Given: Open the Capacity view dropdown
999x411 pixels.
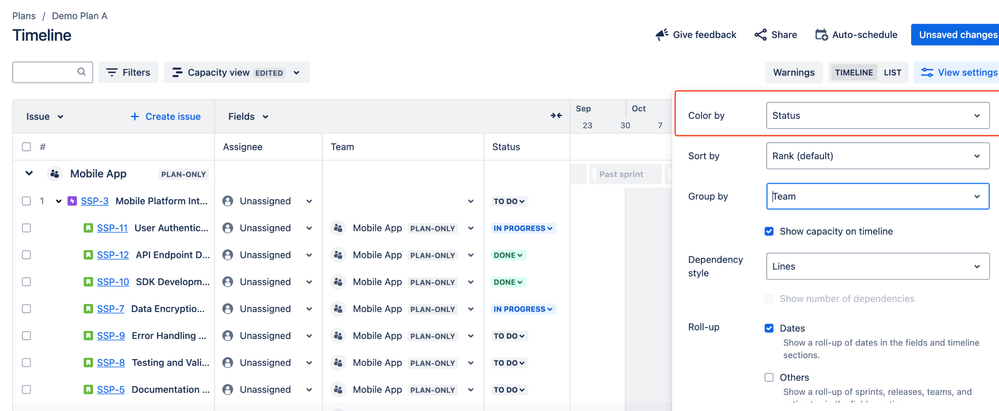Looking at the screenshot, I should [236, 73].
